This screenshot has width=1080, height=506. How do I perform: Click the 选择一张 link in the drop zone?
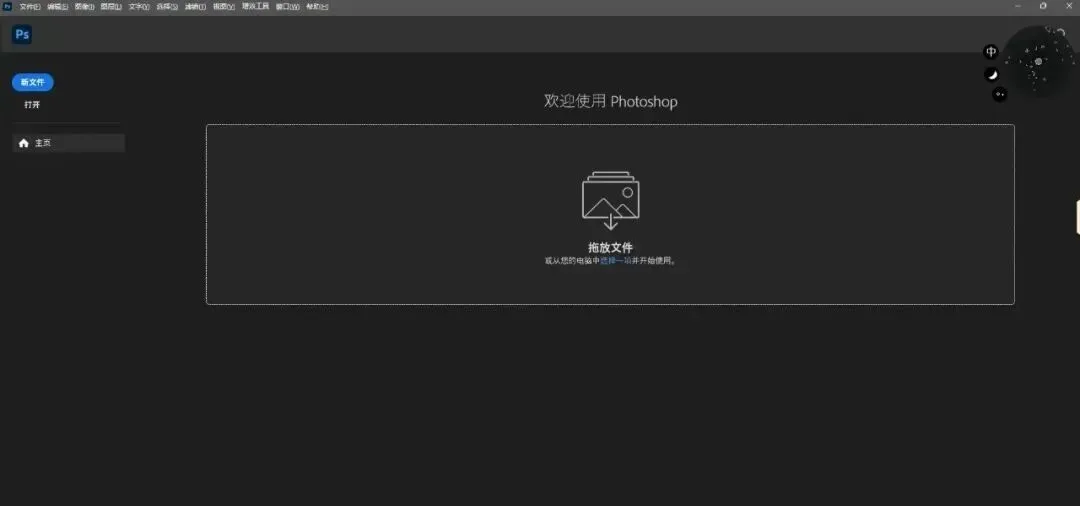615,261
